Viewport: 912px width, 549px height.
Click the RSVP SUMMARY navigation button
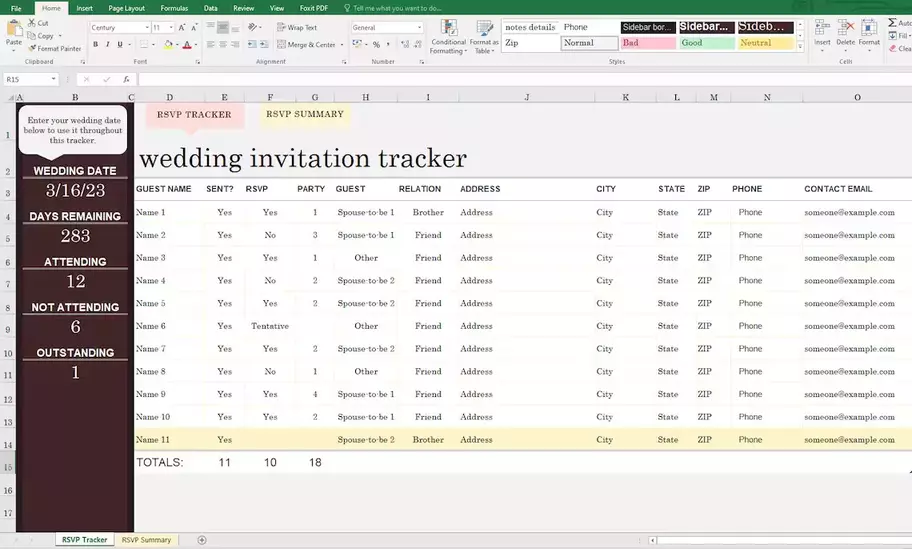[305, 114]
